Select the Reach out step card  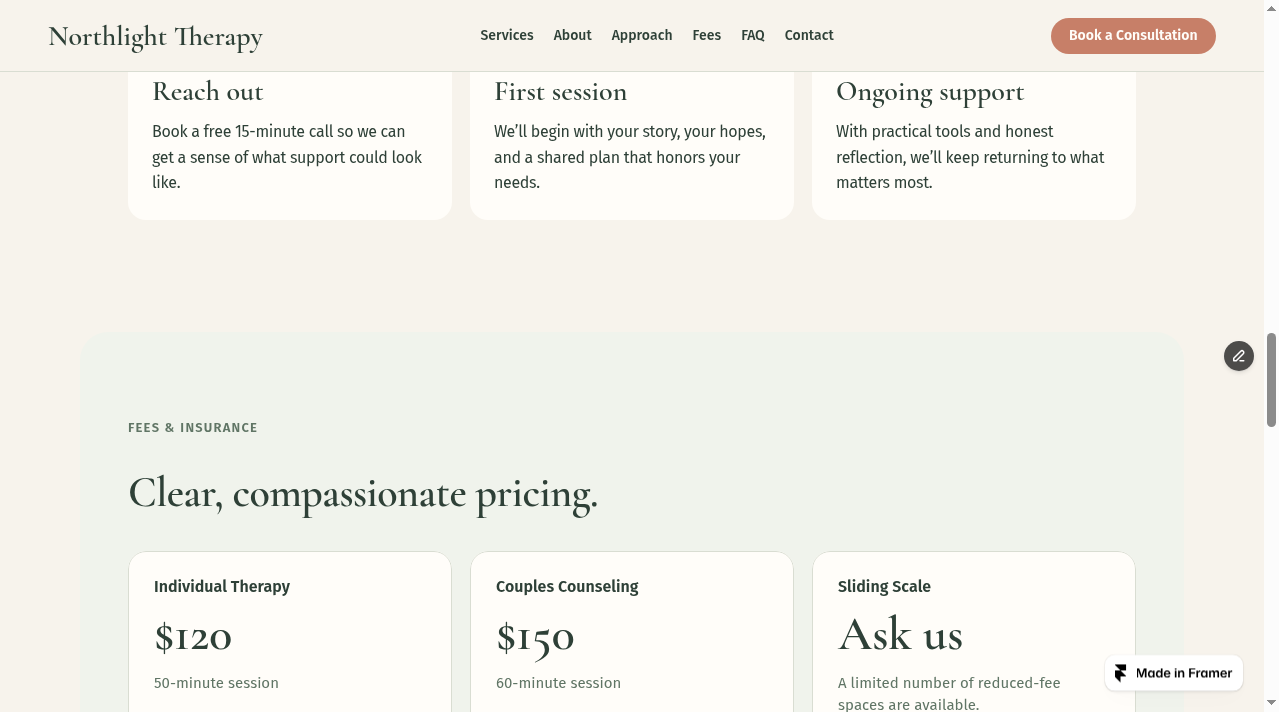(290, 146)
